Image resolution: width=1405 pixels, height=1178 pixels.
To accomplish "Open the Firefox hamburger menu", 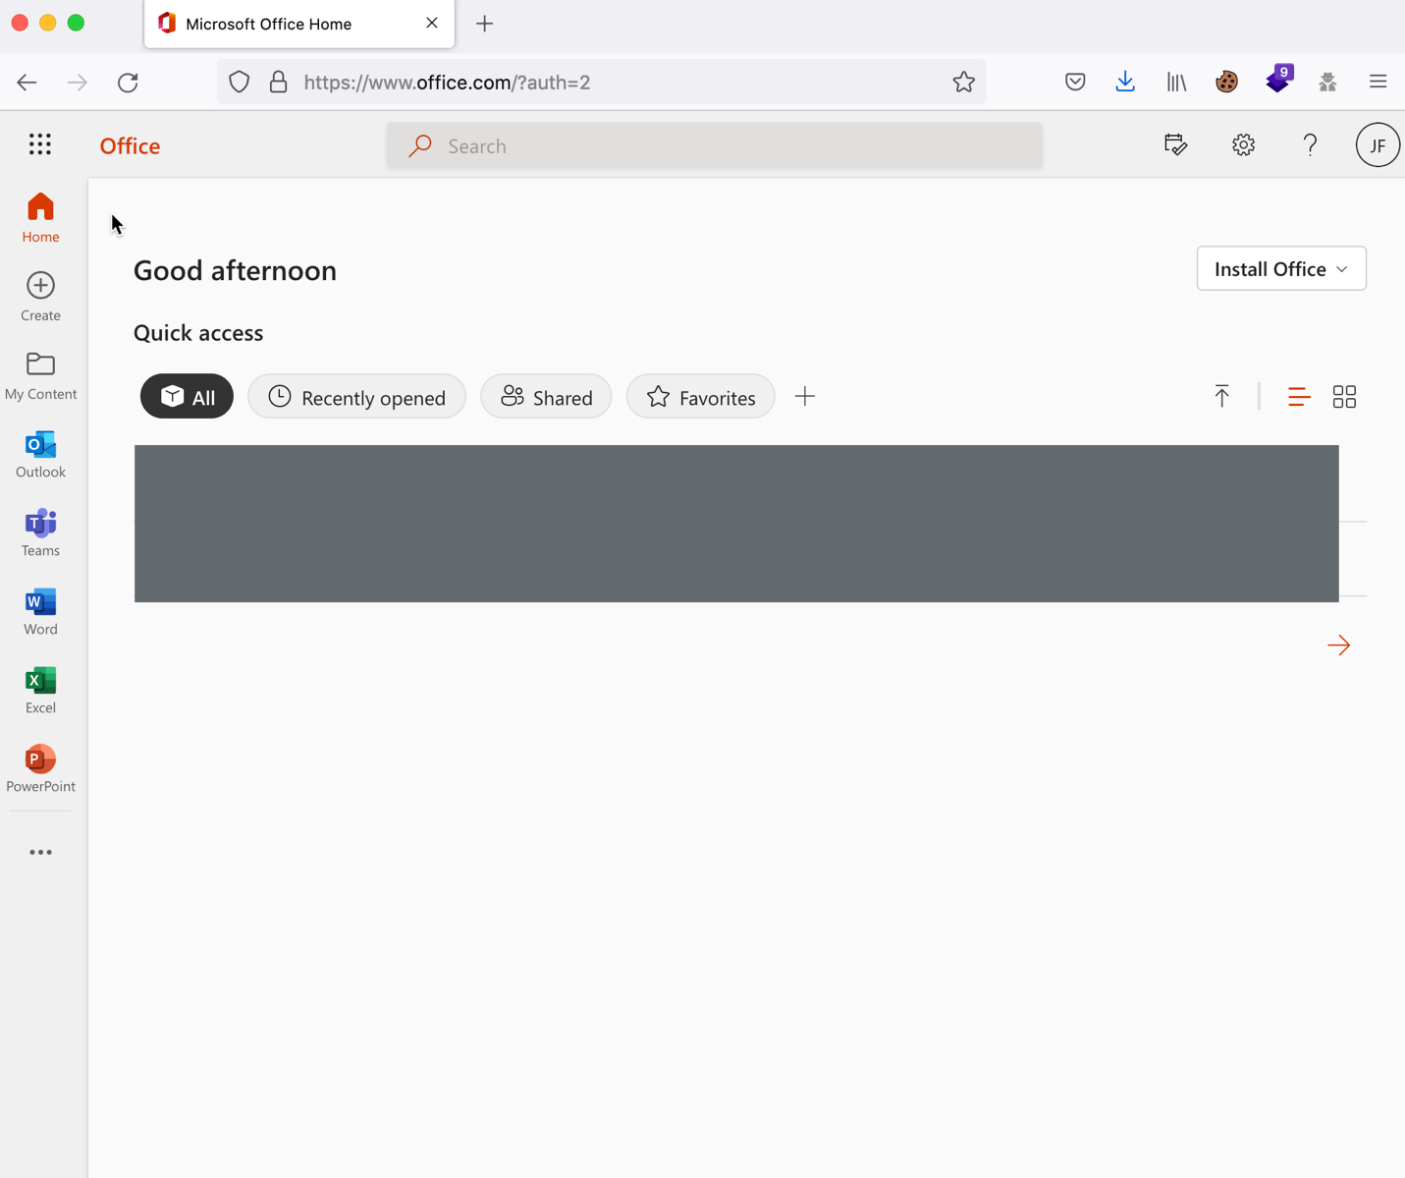I will click(1377, 82).
